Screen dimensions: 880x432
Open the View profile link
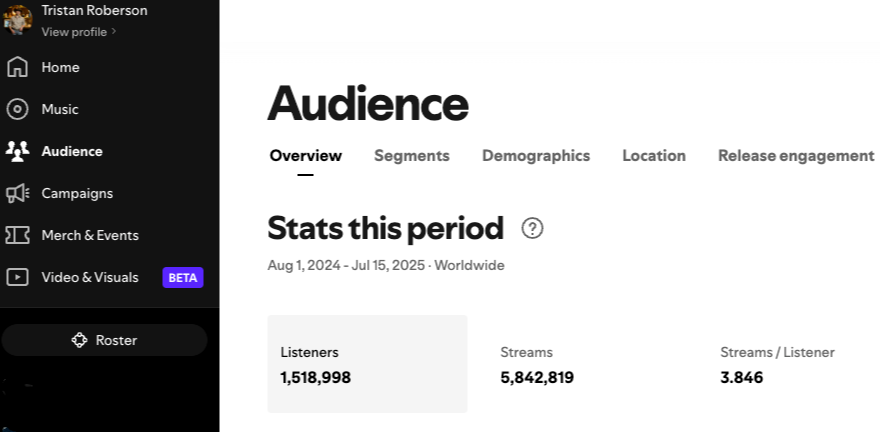[74, 32]
